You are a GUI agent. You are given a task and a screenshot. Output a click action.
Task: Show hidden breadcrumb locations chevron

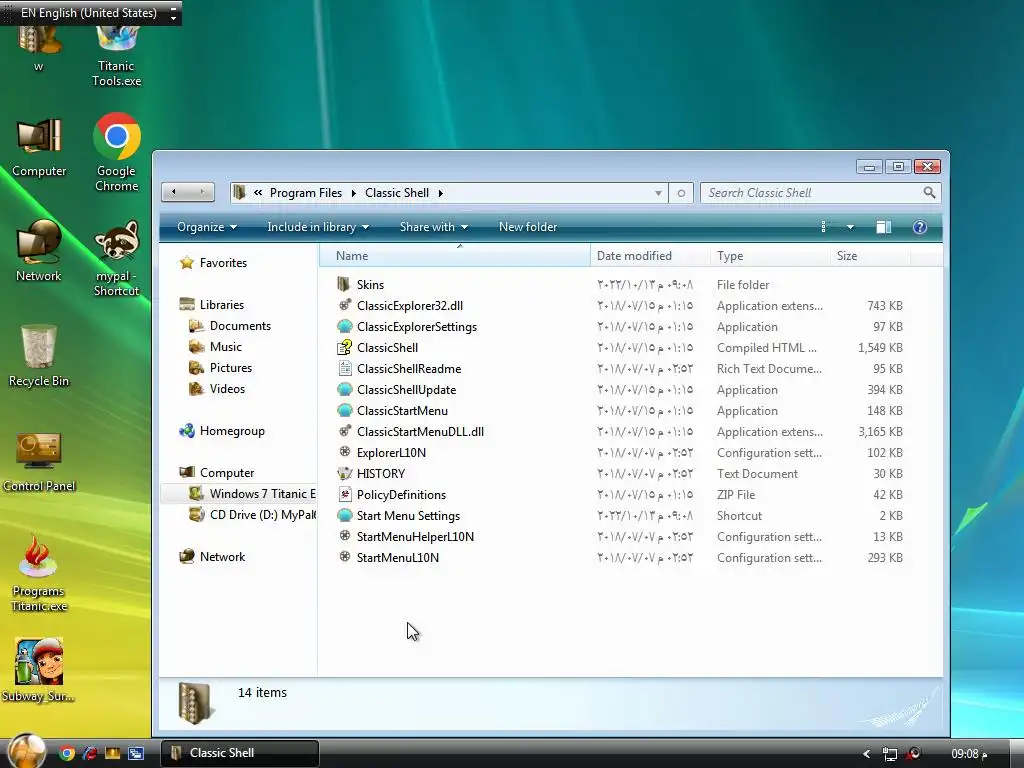[x=258, y=193]
